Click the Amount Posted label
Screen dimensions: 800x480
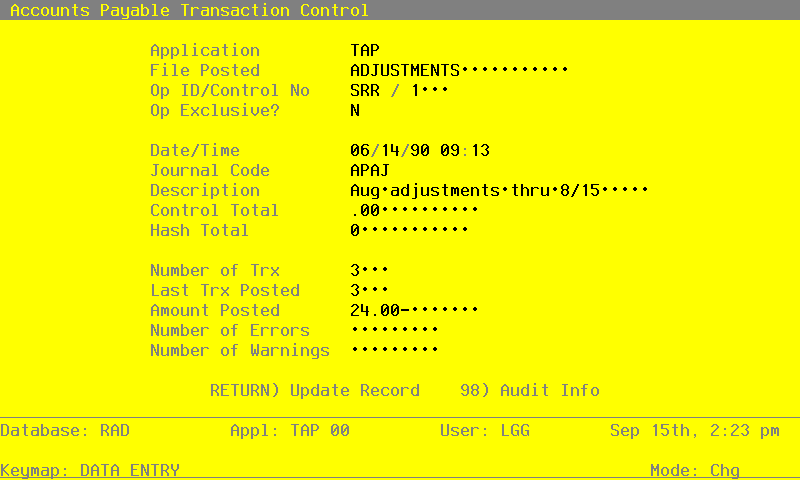215,310
